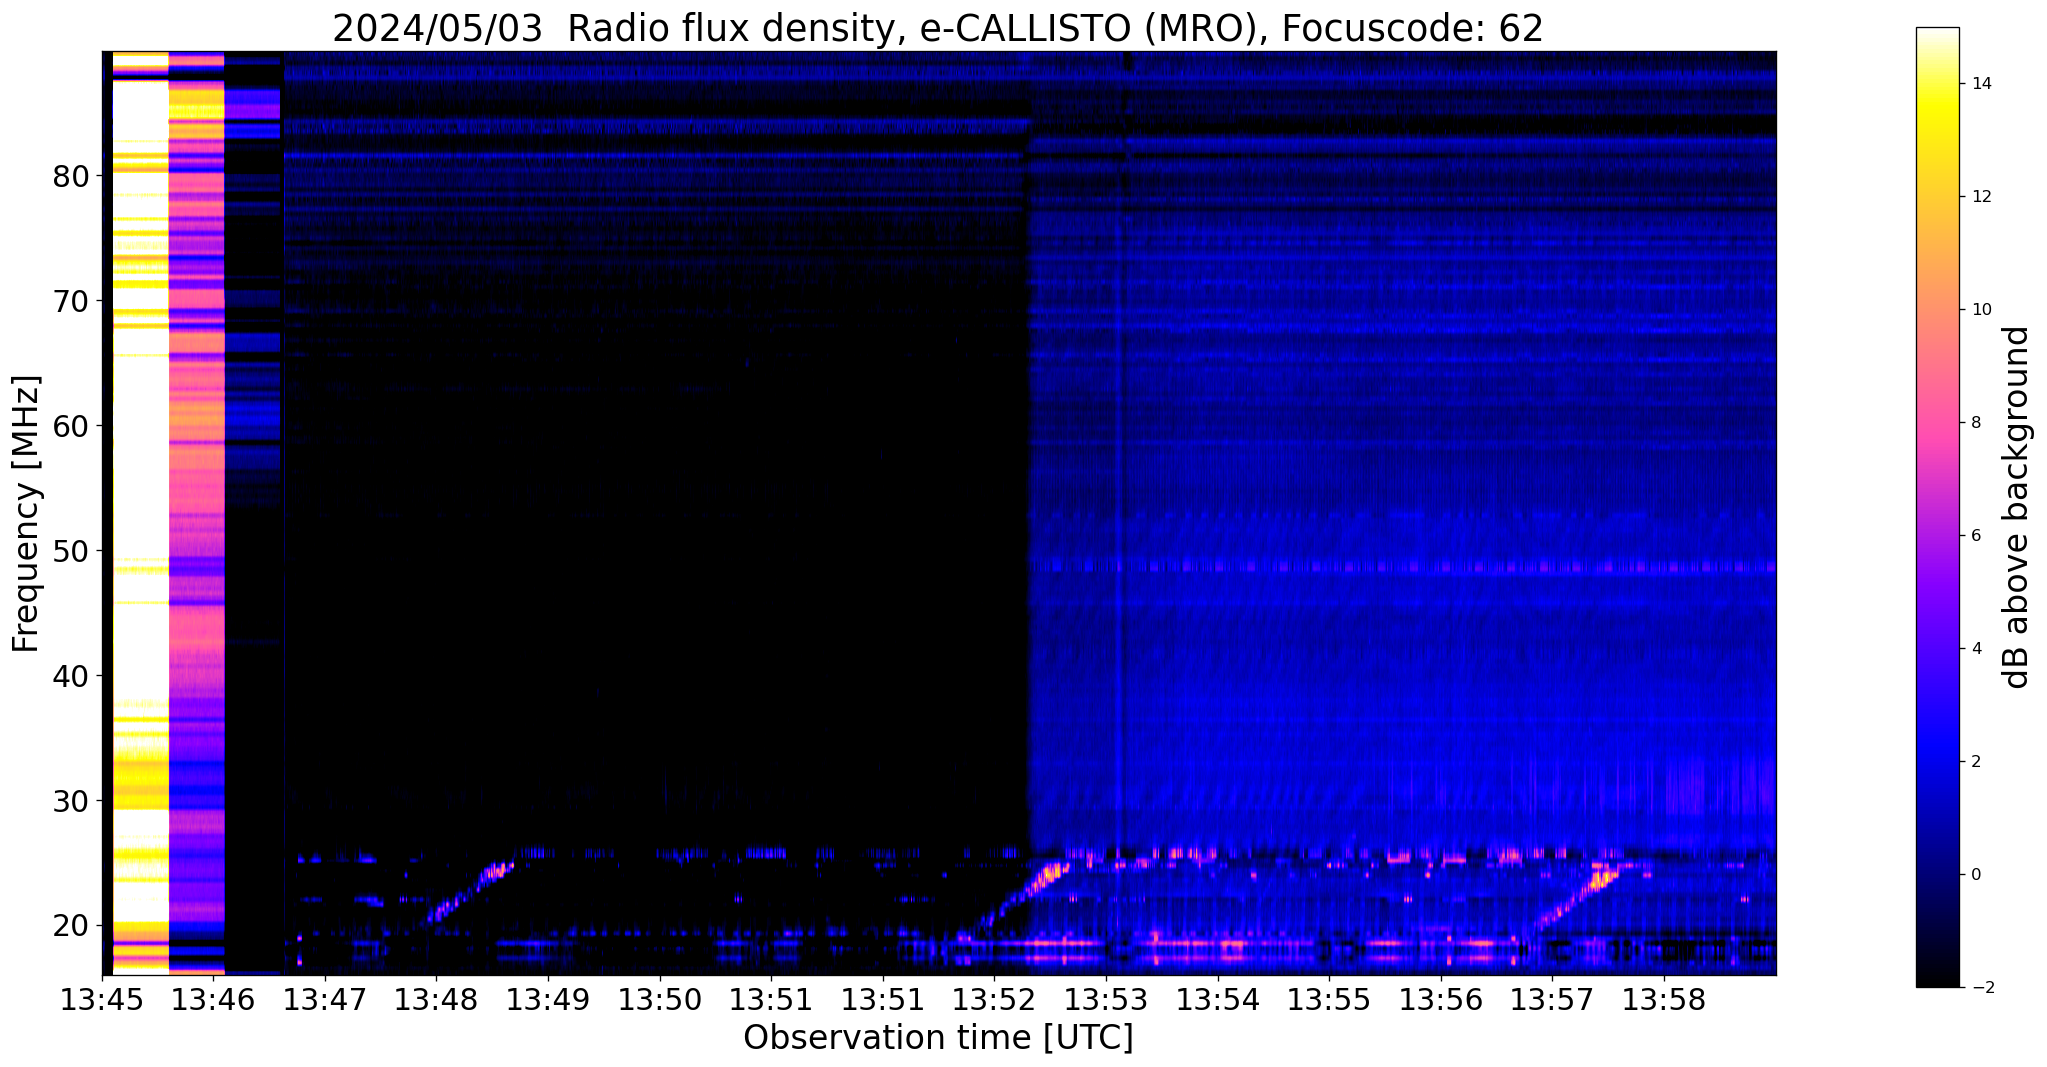Viewport: 2047px width, 1067px height.
Task: Click the 'Frequency [MHz]' axis label
Action: click(27, 514)
